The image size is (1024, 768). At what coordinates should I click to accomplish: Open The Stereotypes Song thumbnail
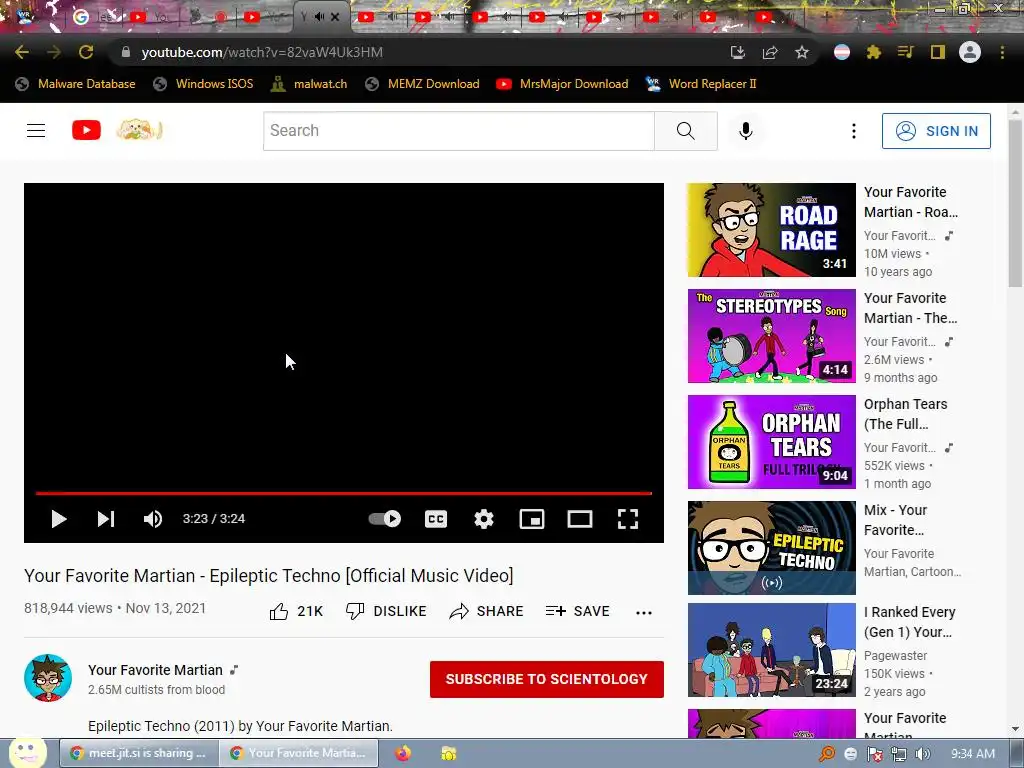click(771, 336)
